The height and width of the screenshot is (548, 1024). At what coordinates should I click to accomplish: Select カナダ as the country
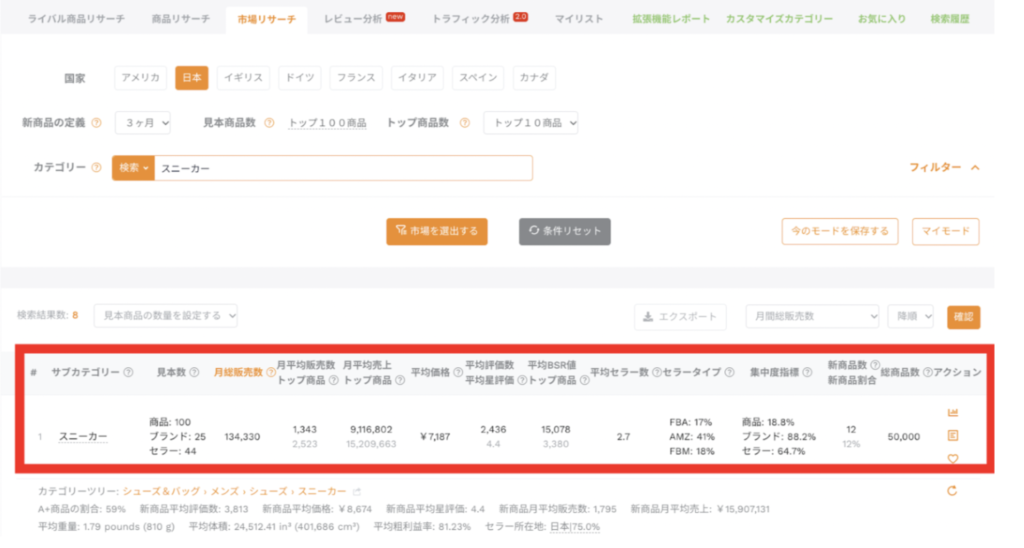534,78
